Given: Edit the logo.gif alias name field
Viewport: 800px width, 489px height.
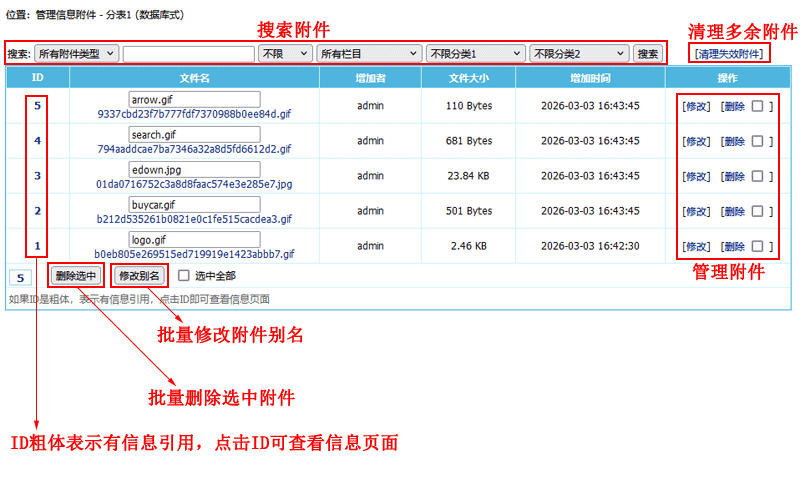Looking at the screenshot, I should click(x=194, y=239).
